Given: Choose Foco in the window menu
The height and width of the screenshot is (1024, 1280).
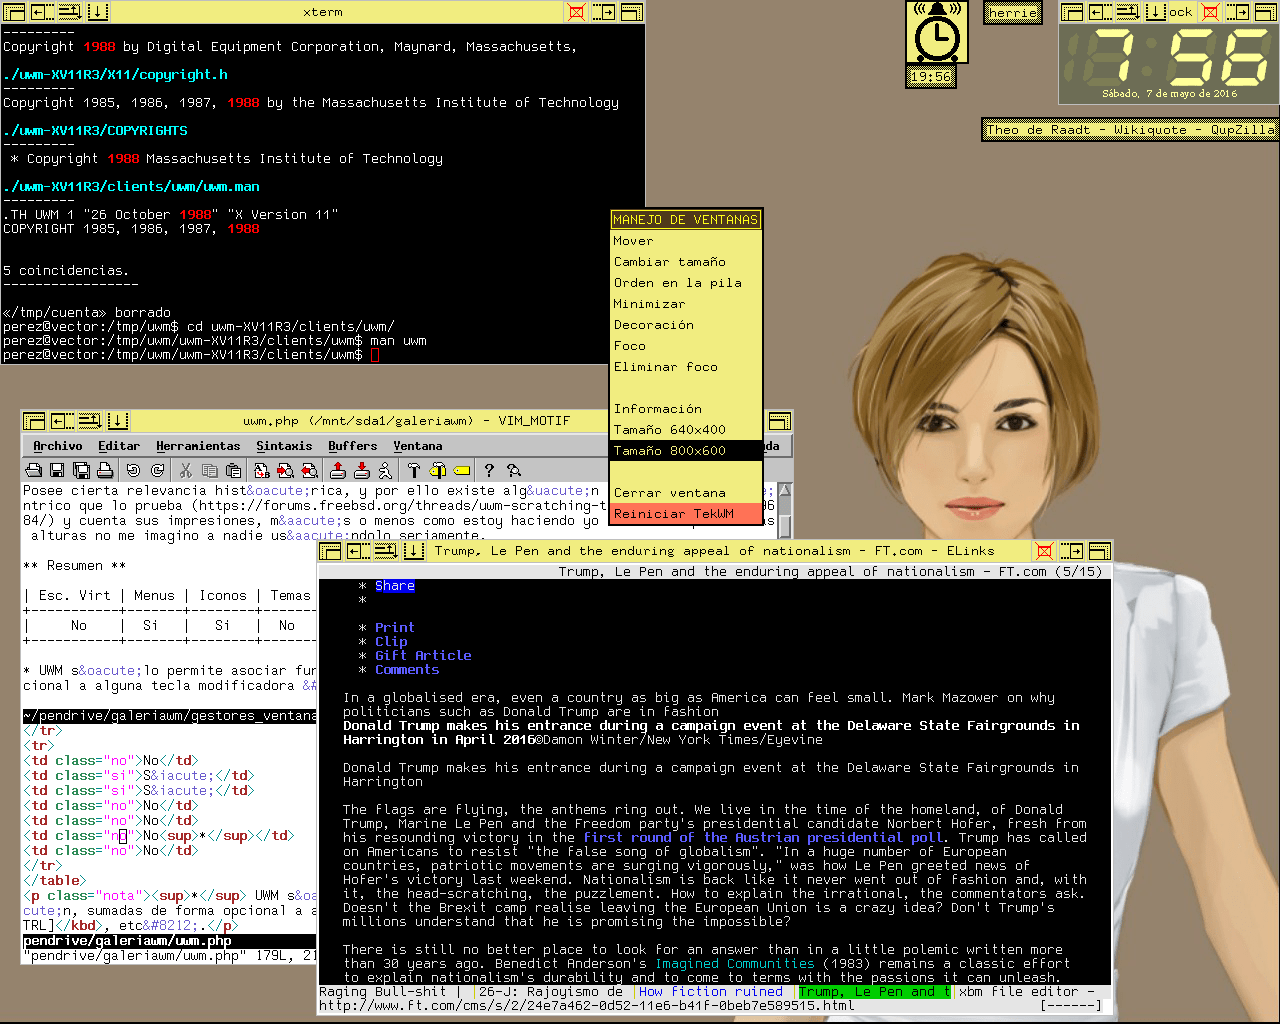Looking at the screenshot, I should pyautogui.click(x=686, y=346).
